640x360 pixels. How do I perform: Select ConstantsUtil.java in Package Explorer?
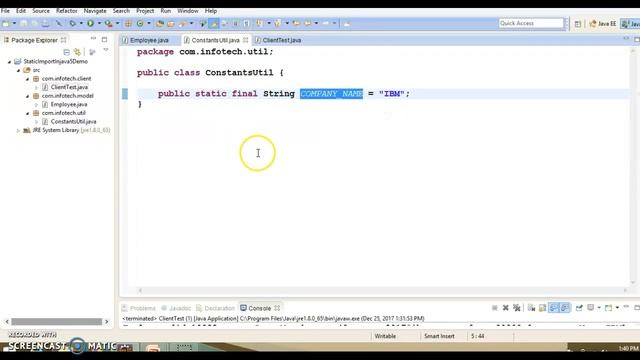point(73,121)
